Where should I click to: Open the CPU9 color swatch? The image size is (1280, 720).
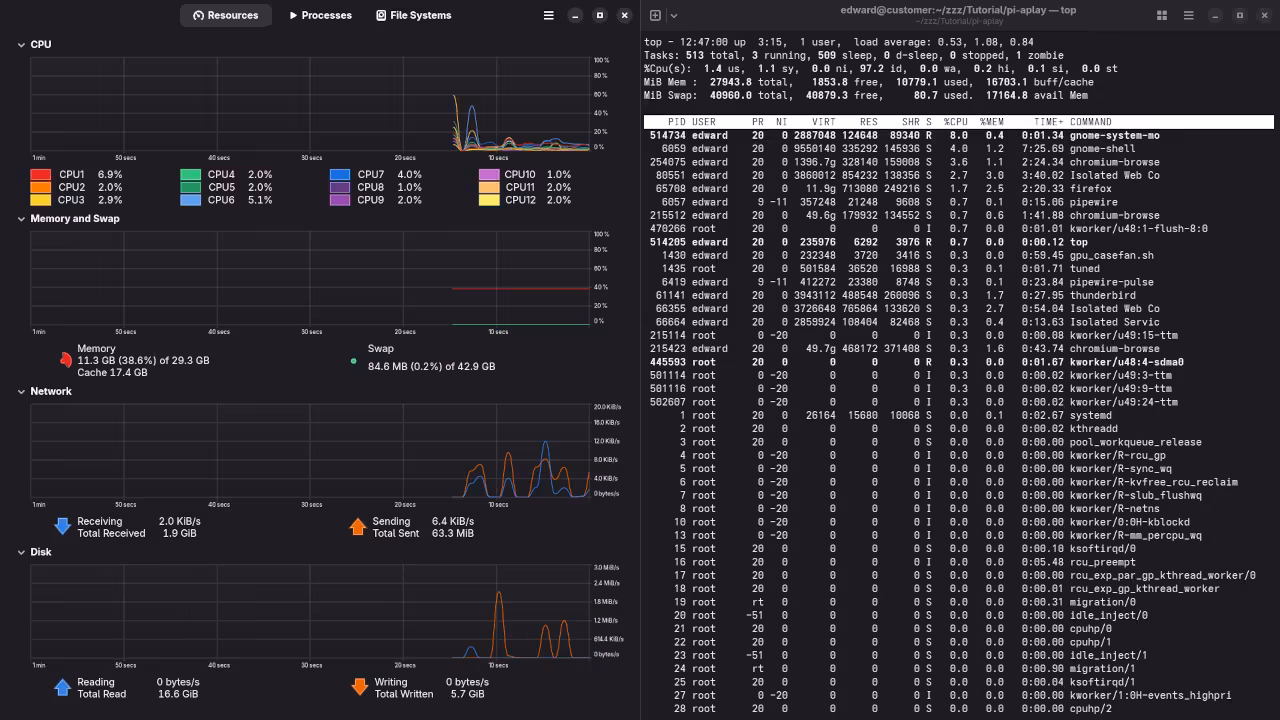(x=340, y=200)
